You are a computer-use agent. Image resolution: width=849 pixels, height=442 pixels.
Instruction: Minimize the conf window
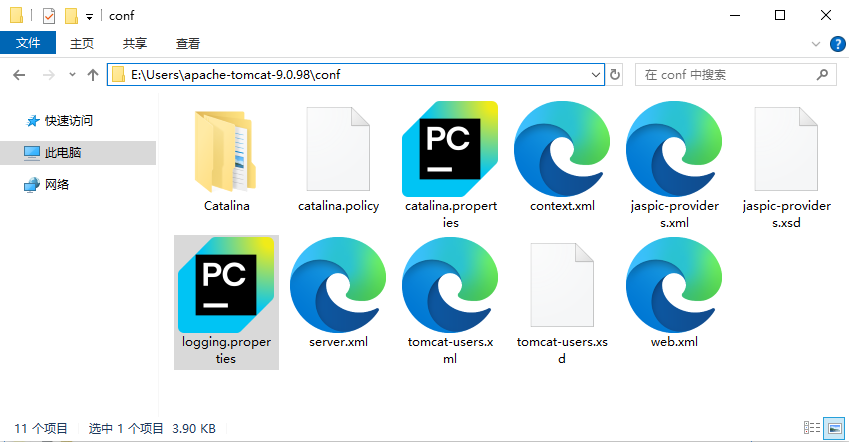[735, 15]
